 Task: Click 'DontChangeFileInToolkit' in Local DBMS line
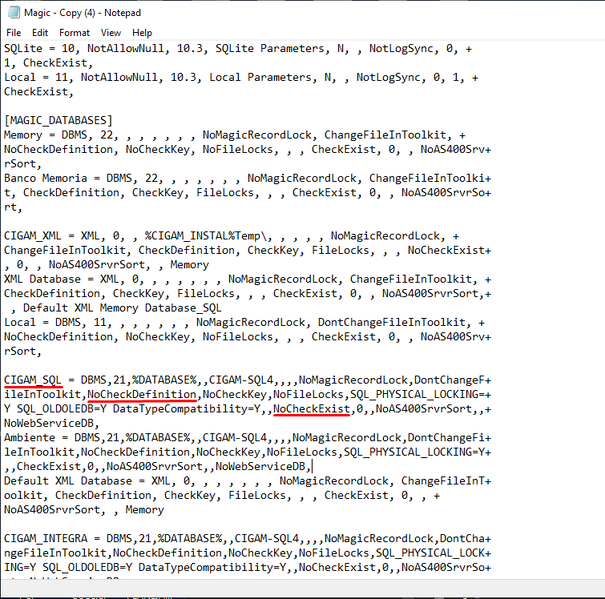click(x=391, y=322)
